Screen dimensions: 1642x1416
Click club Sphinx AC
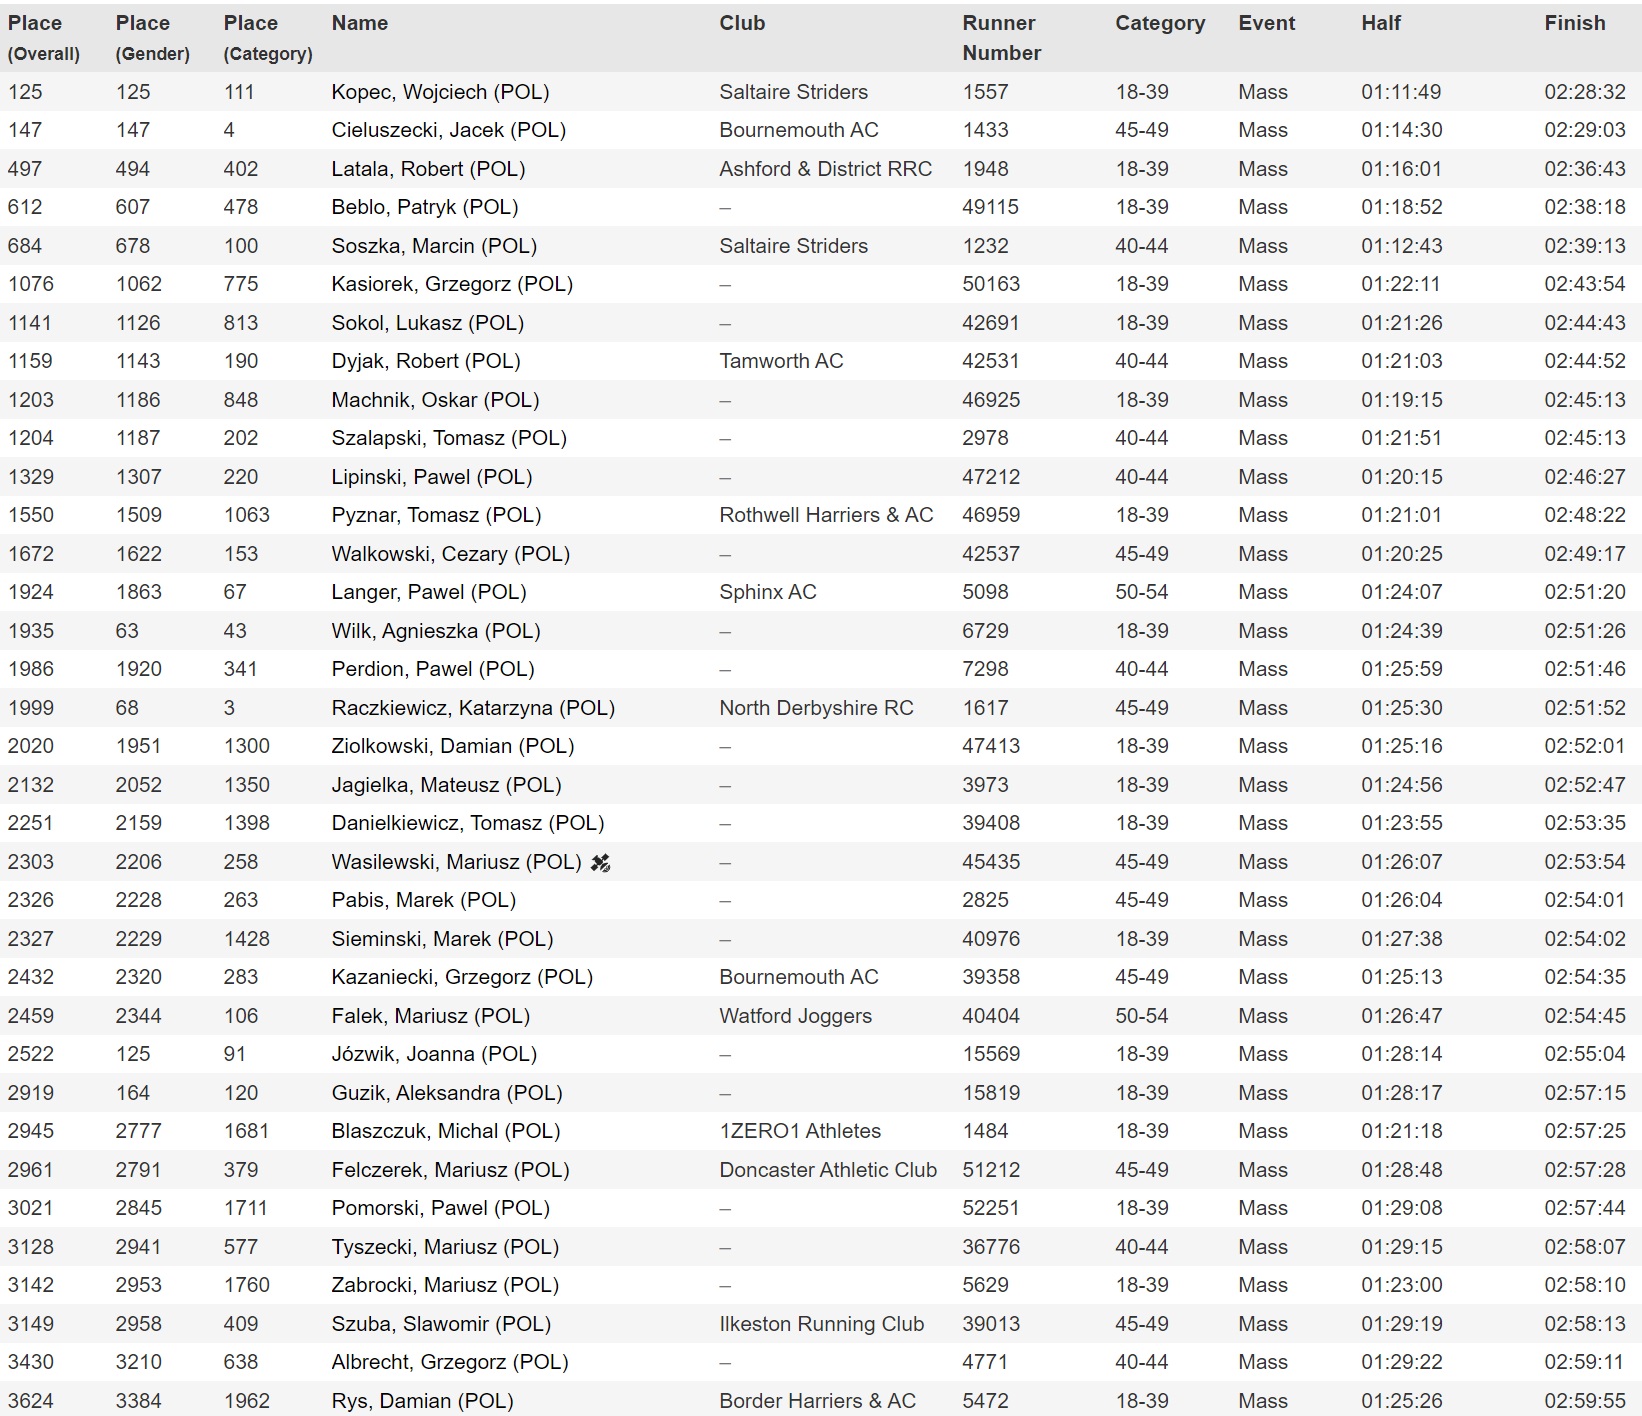[768, 592]
